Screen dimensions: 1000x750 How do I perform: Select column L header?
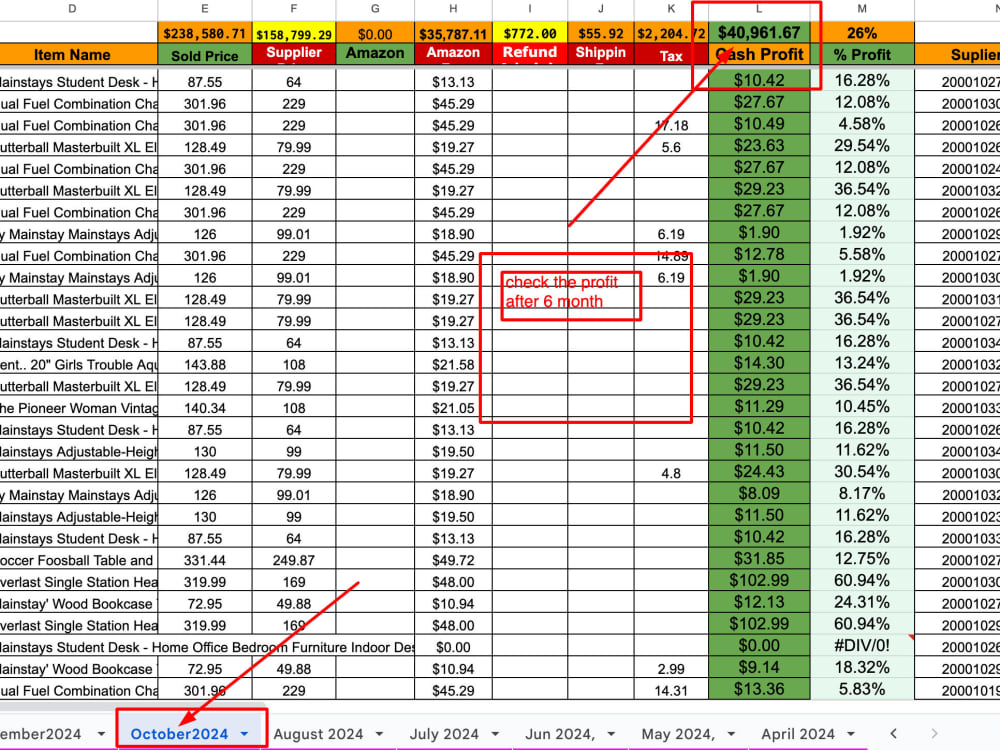click(x=759, y=9)
